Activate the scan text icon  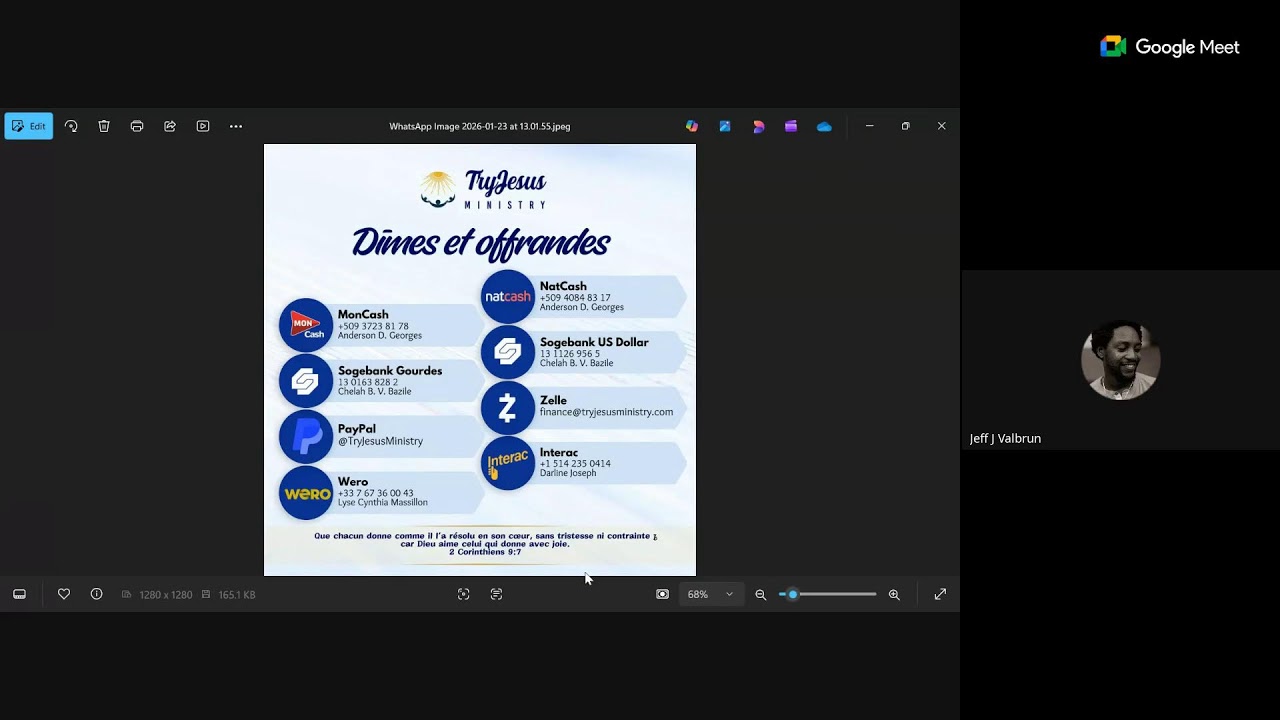pyautogui.click(x=496, y=594)
